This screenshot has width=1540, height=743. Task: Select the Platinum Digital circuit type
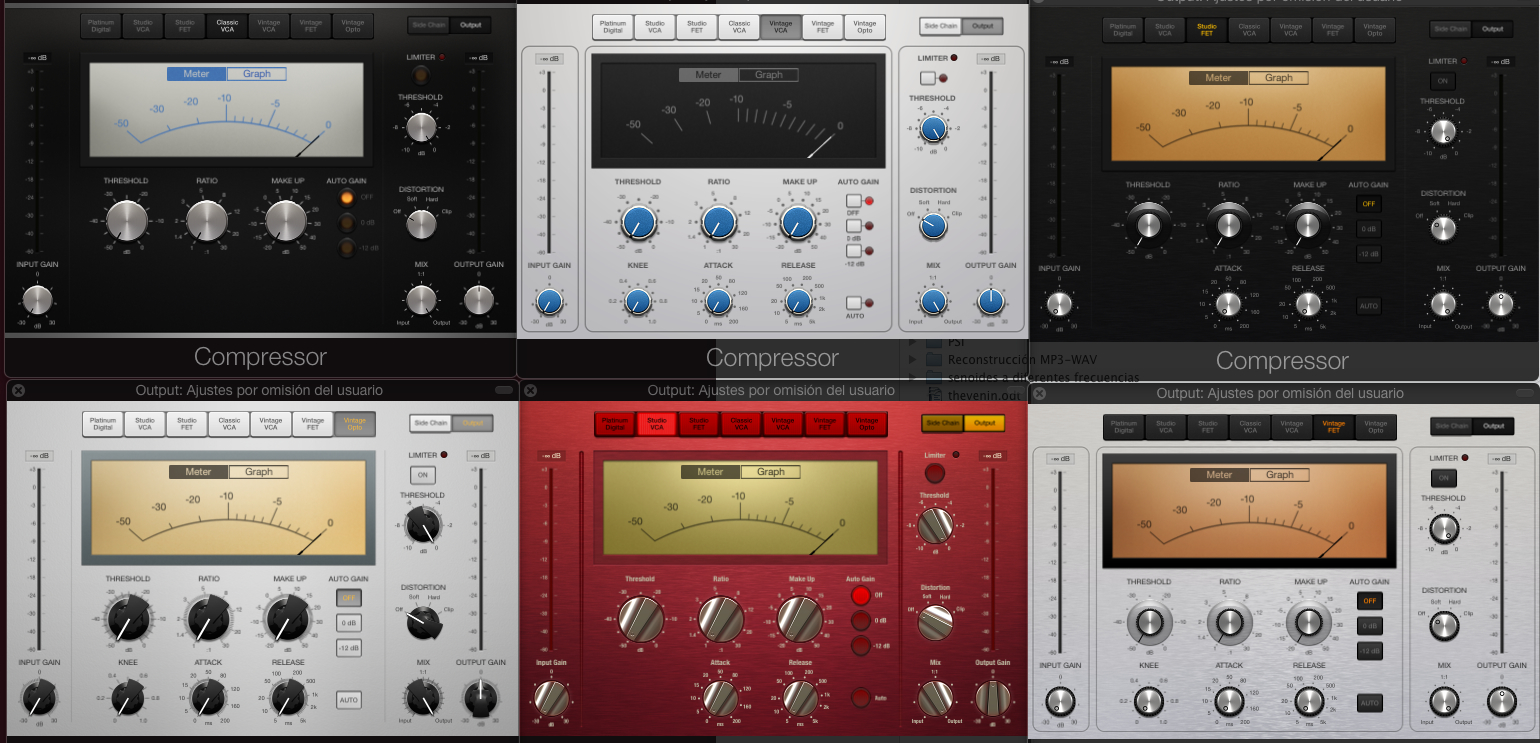point(103,25)
